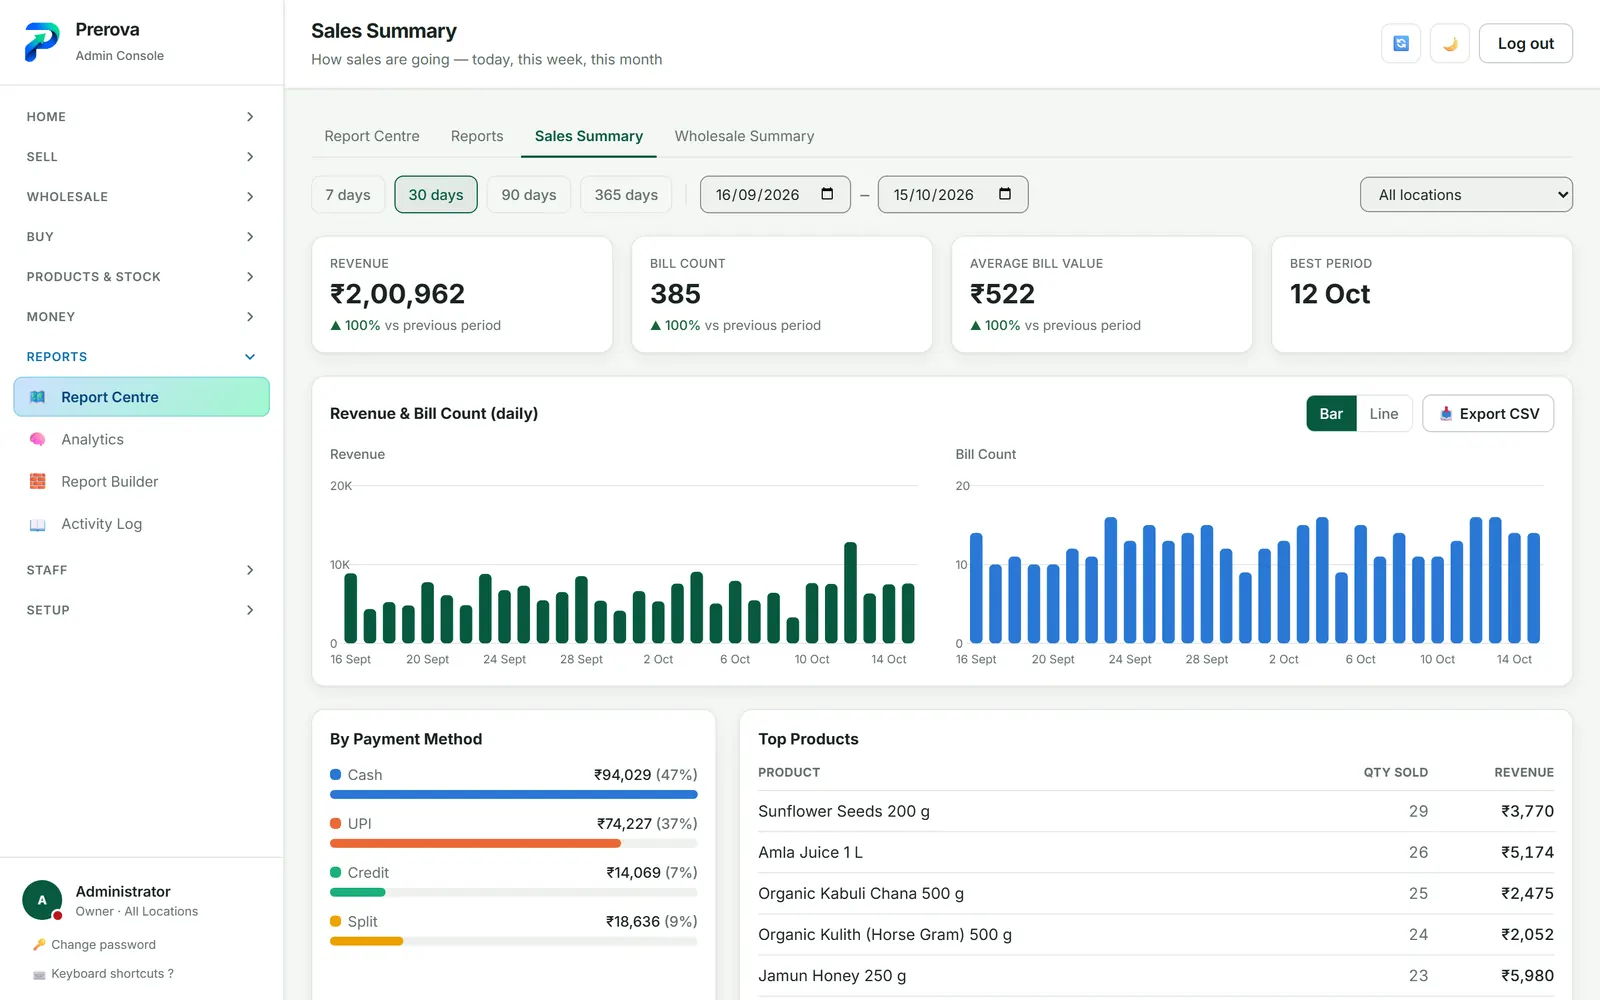Toggle dark mode with the moon icon
Screen dimensions: 1600x1000
click(1450, 43)
